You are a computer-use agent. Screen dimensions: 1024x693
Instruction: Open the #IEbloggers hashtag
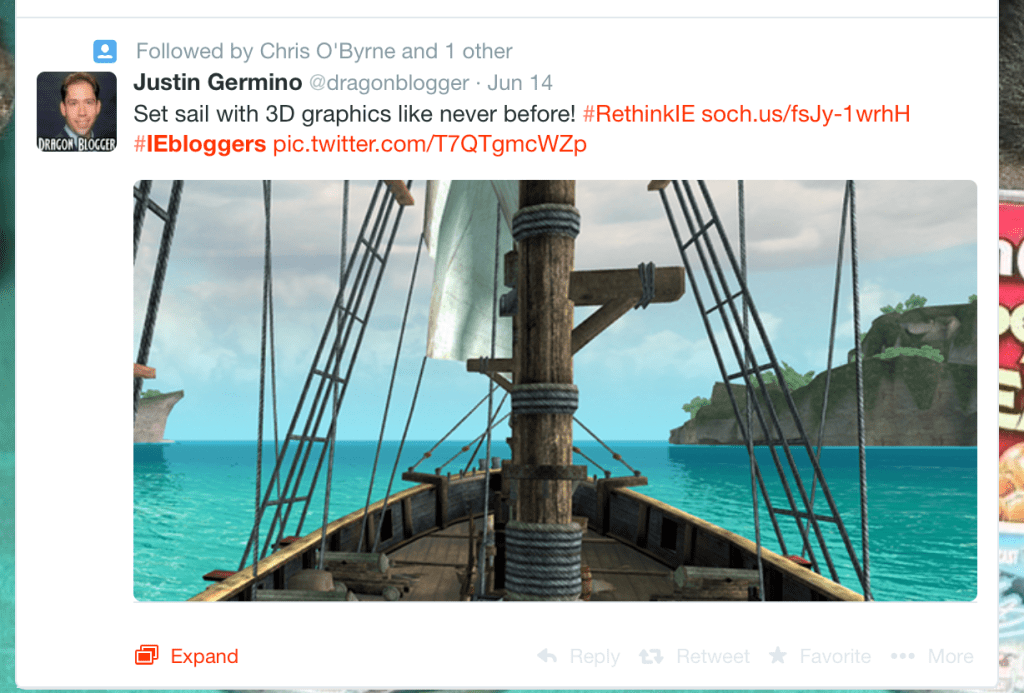[x=200, y=144]
